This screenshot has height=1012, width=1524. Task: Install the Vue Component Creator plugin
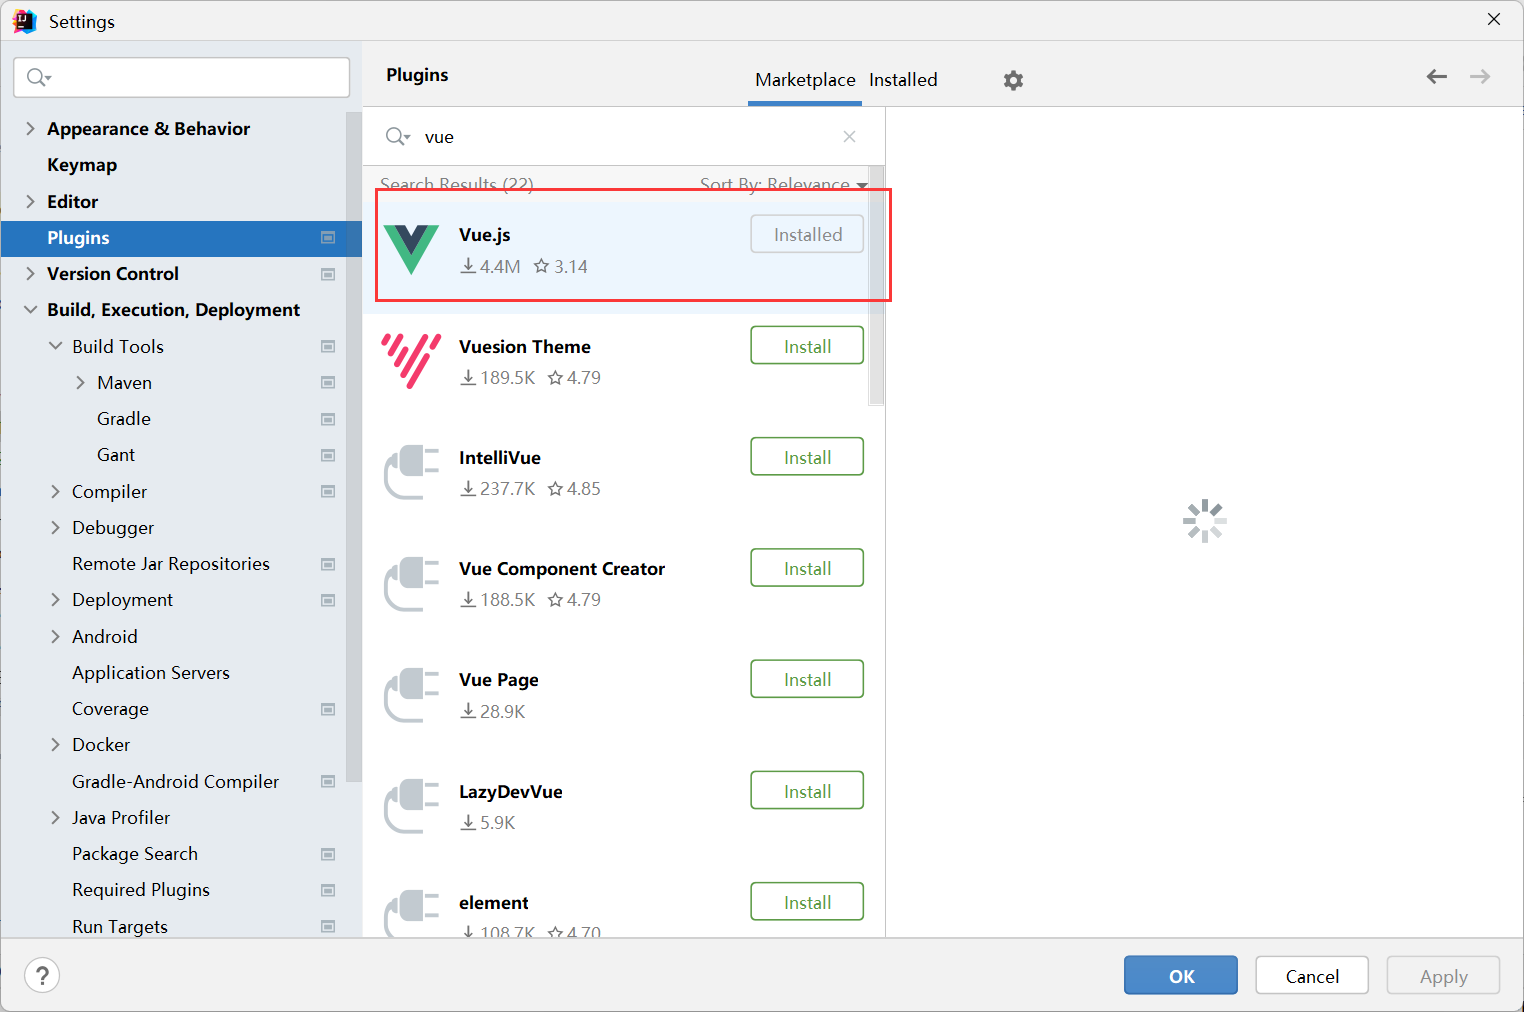[x=807, y=568]
